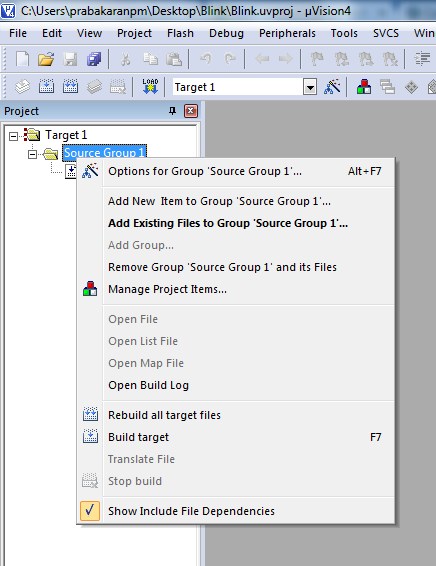Image resolution: width=436 pixels, height=566 pixels.
Task: Collapse the Source Group 1 tree node
Action: (x=32, y=154)
